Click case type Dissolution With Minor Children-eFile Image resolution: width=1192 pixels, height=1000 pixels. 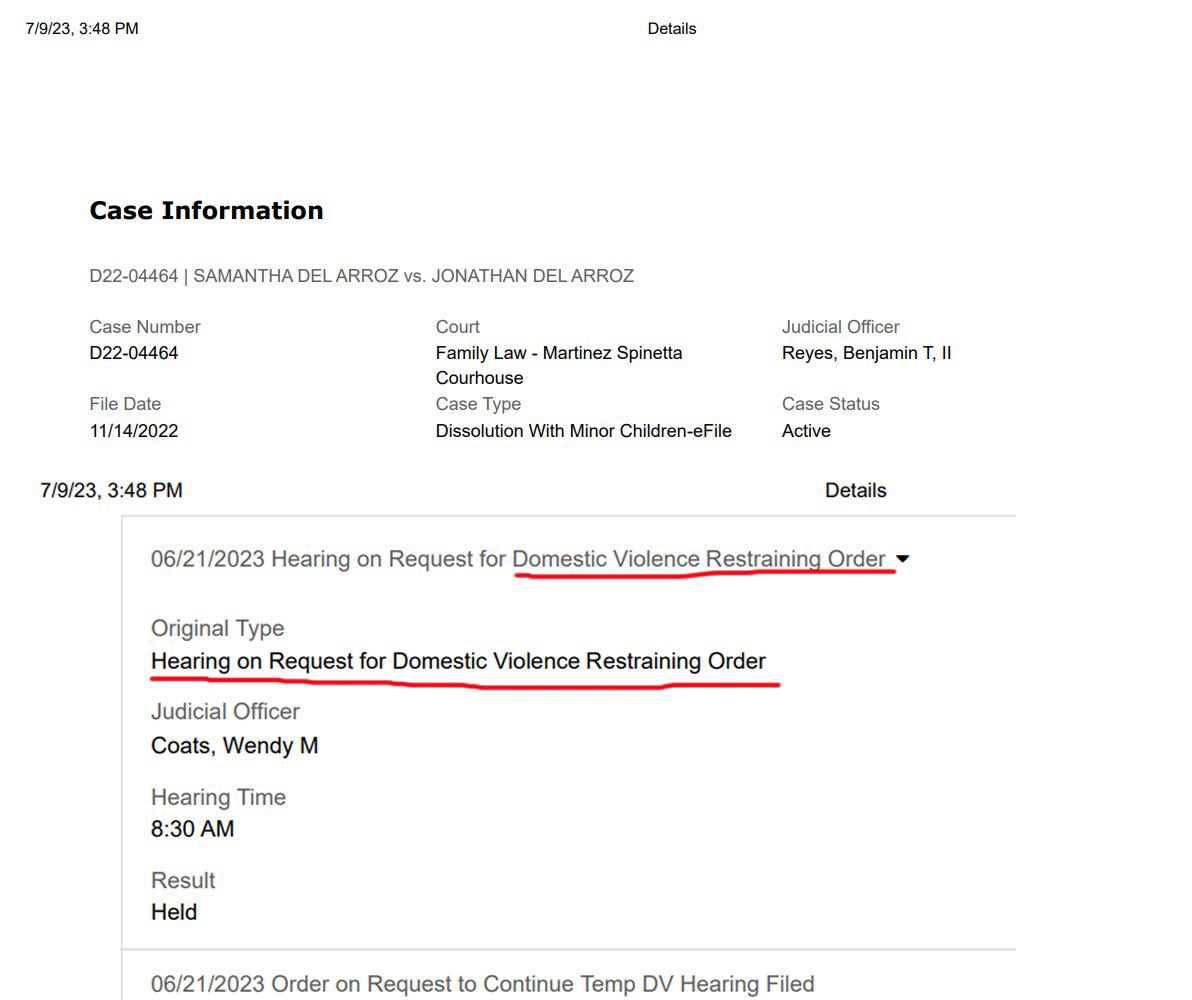click(x=583, y=431)
